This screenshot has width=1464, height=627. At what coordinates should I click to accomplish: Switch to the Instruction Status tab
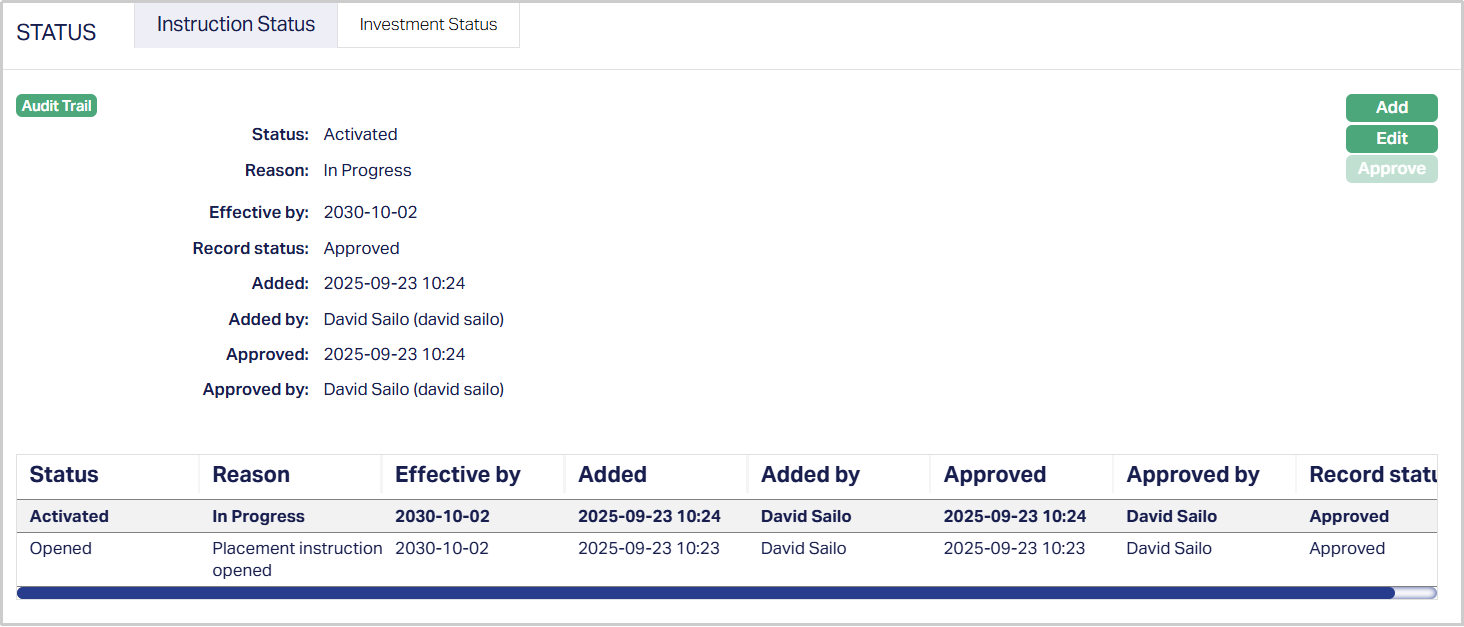point(236,25)
